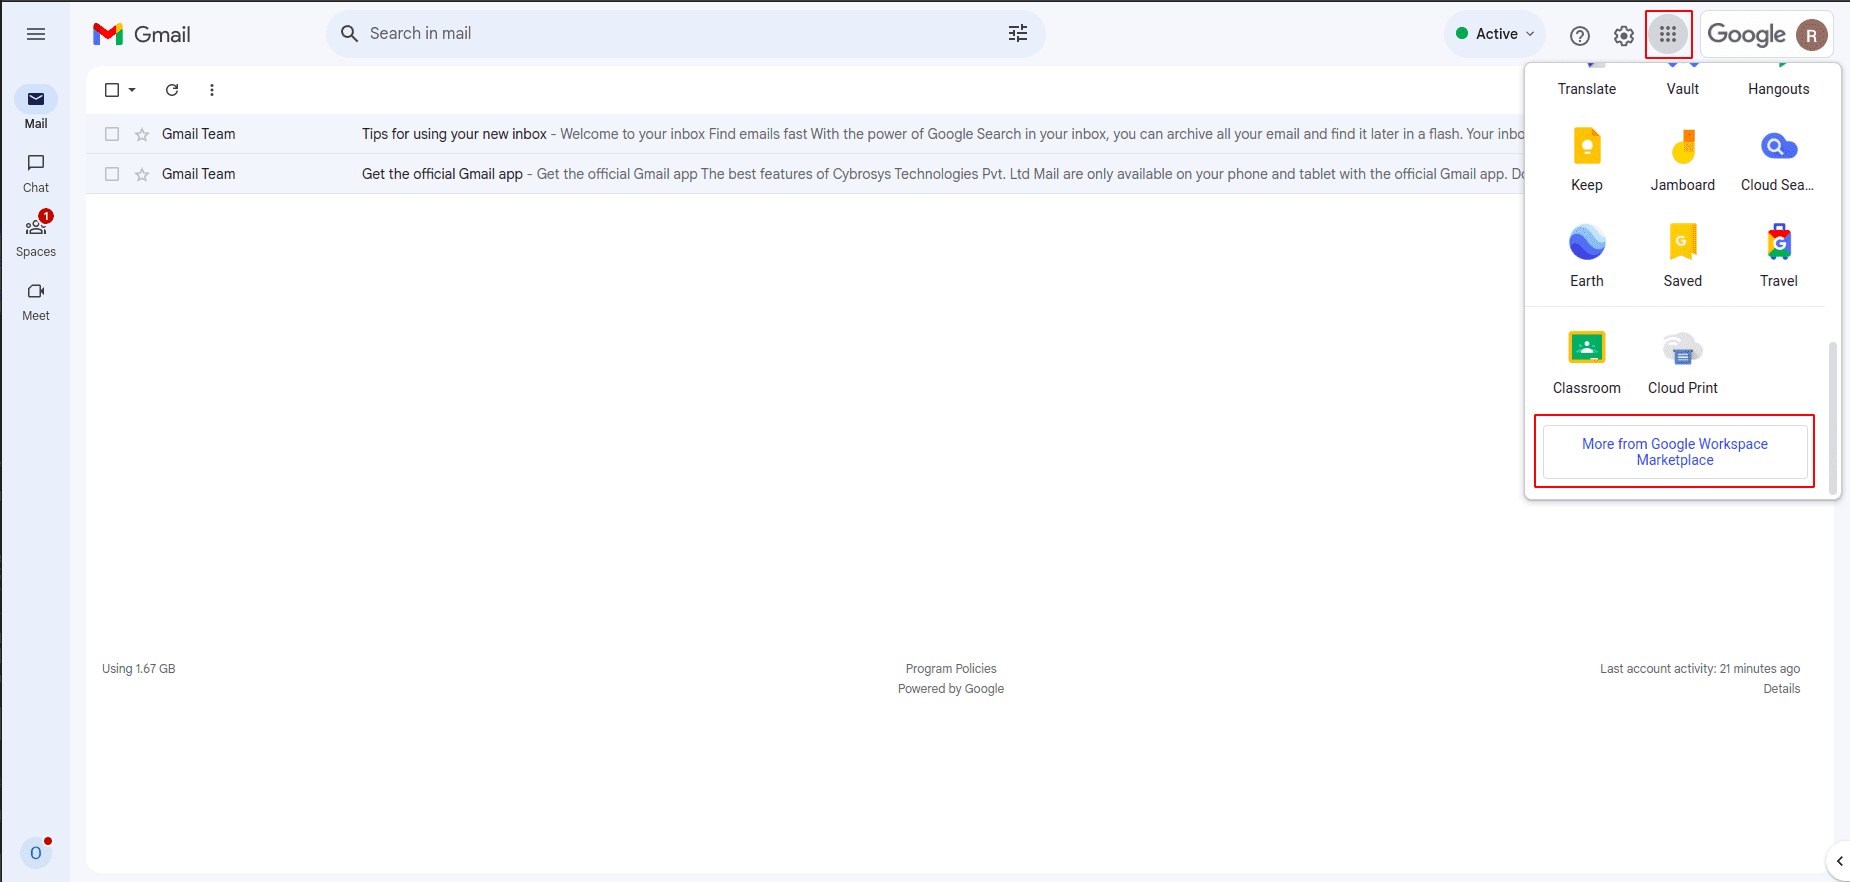Open 'Get the official Gmail app' email

click(805, 174)
